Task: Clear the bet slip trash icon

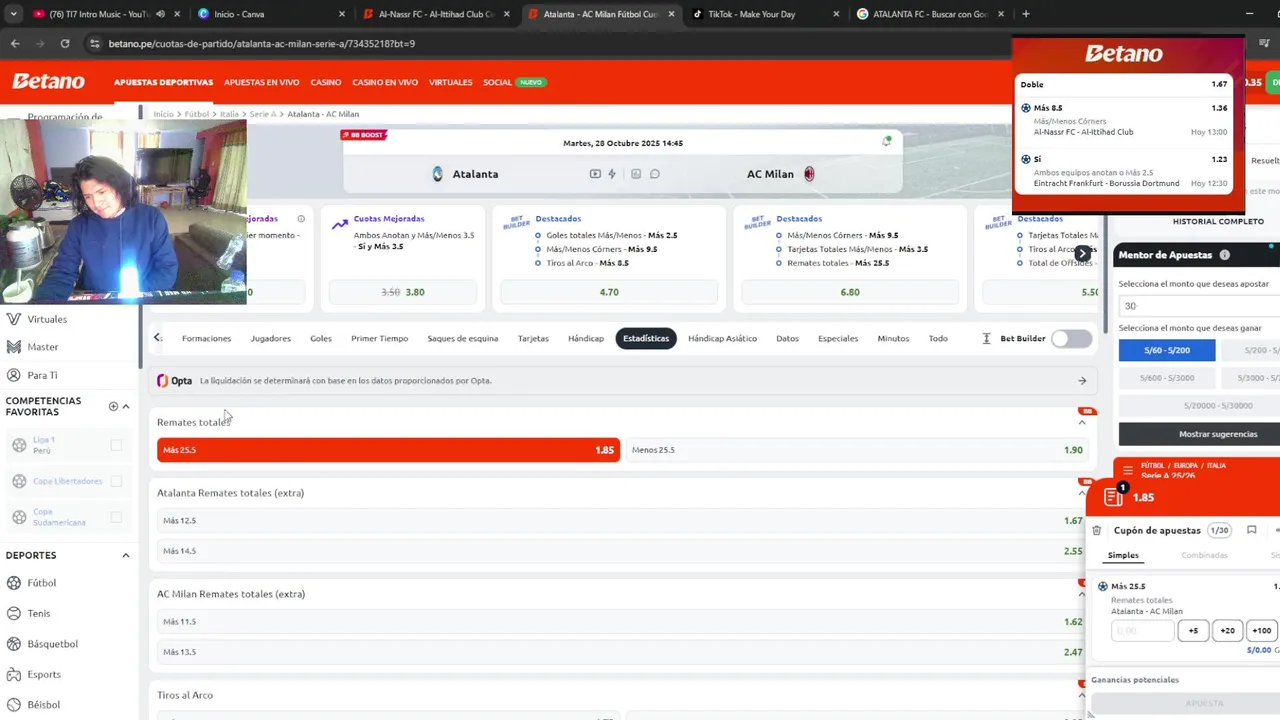Action: coord(1097,531)
